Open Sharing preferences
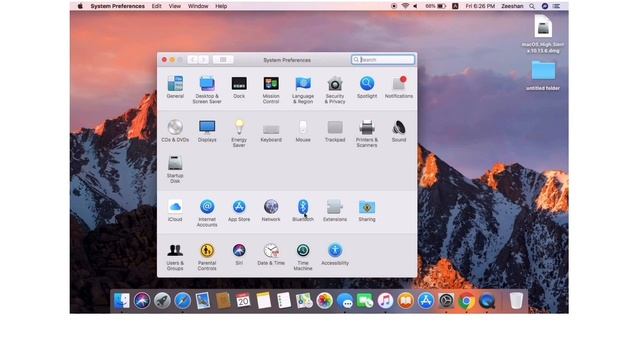The height and width of the screenshot is (360, 640). 367,210
